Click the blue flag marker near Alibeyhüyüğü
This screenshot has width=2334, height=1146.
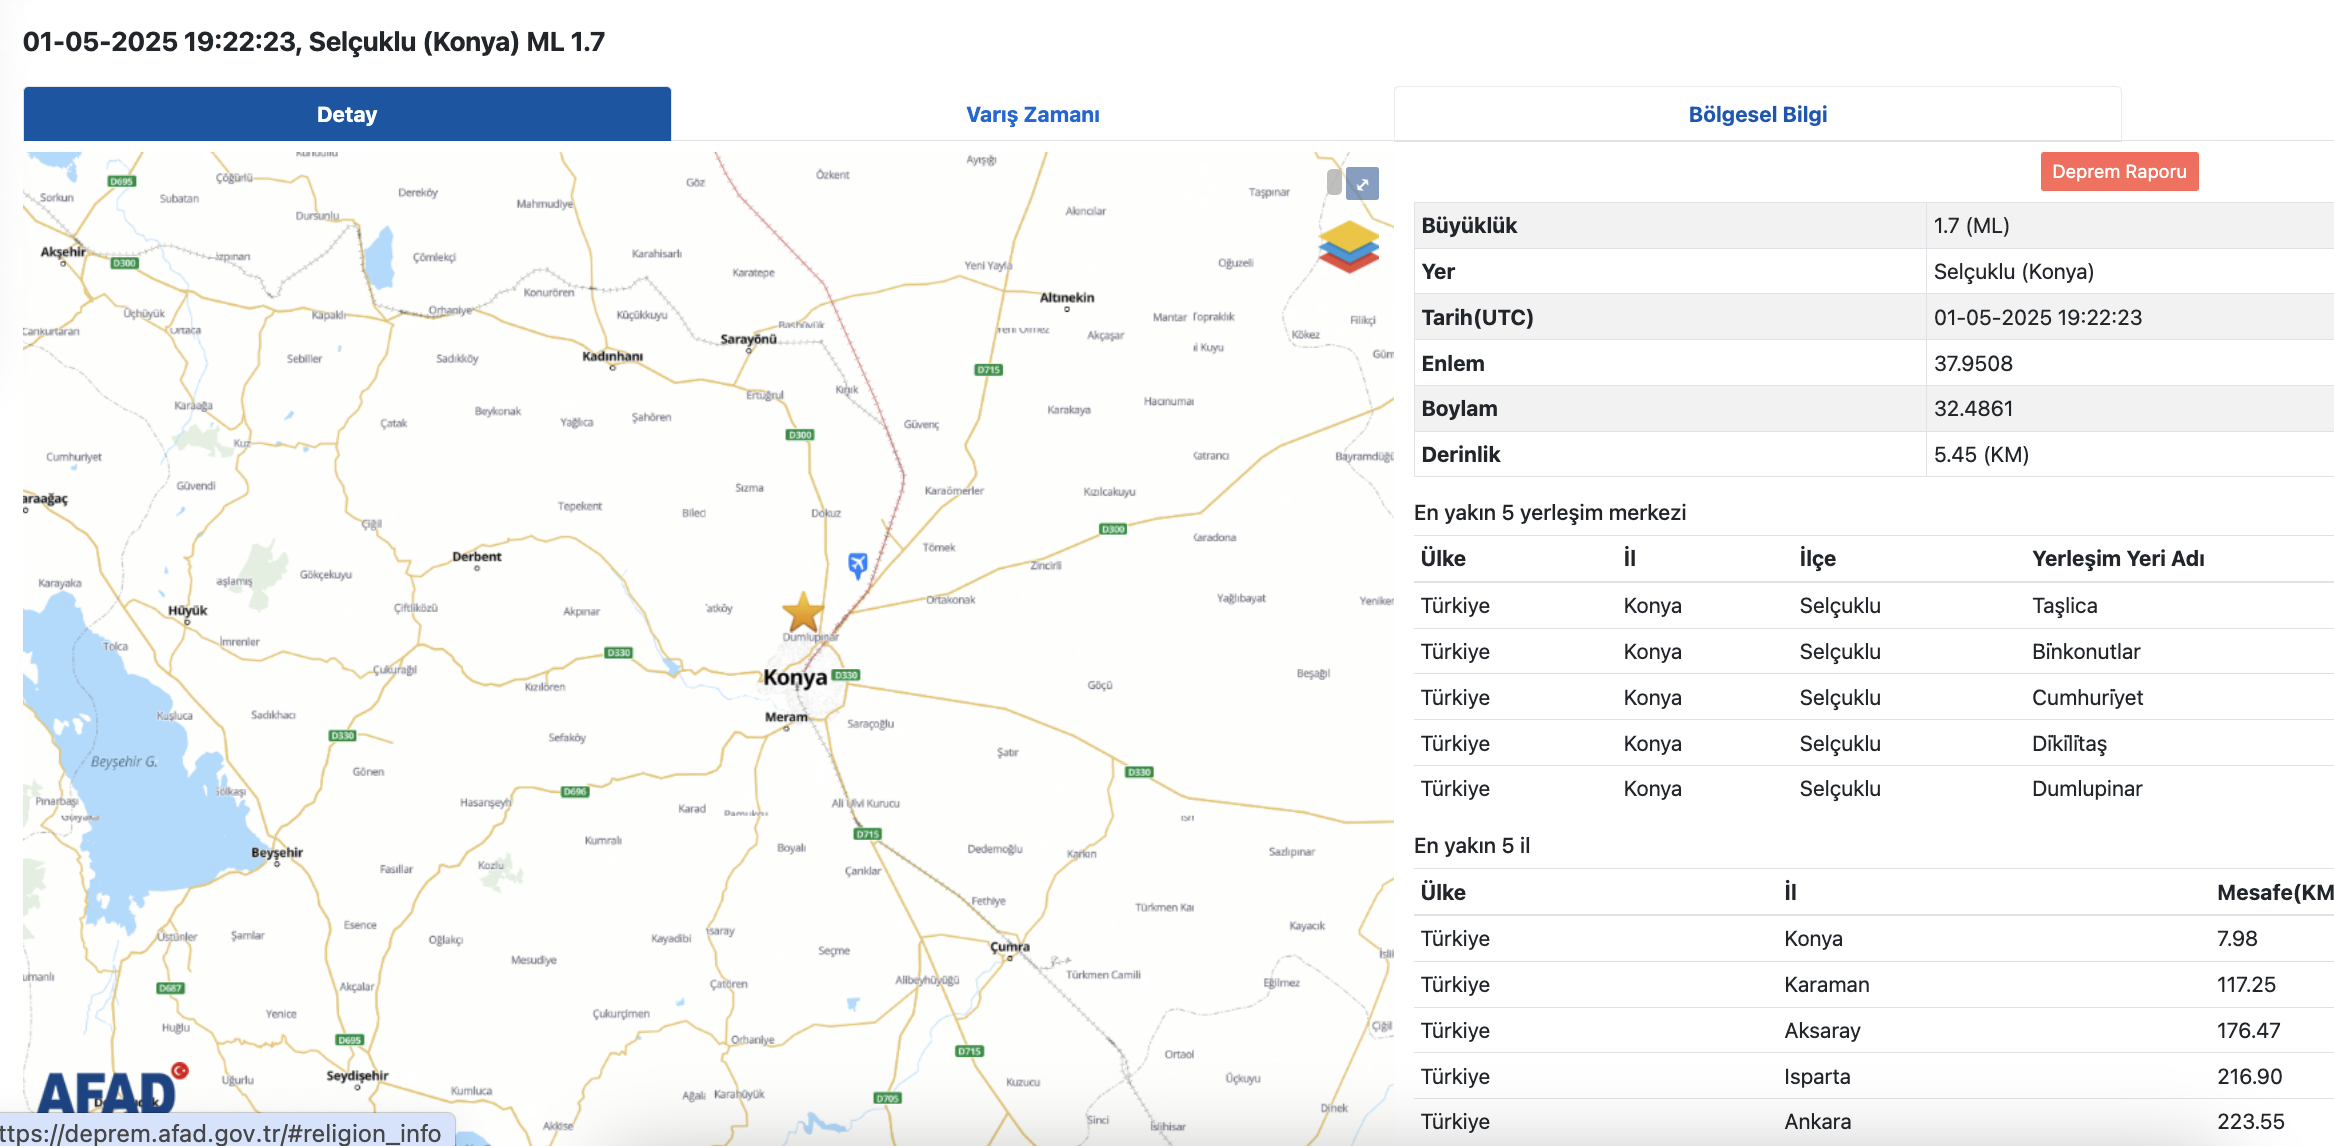click(x=853, y=1003)
